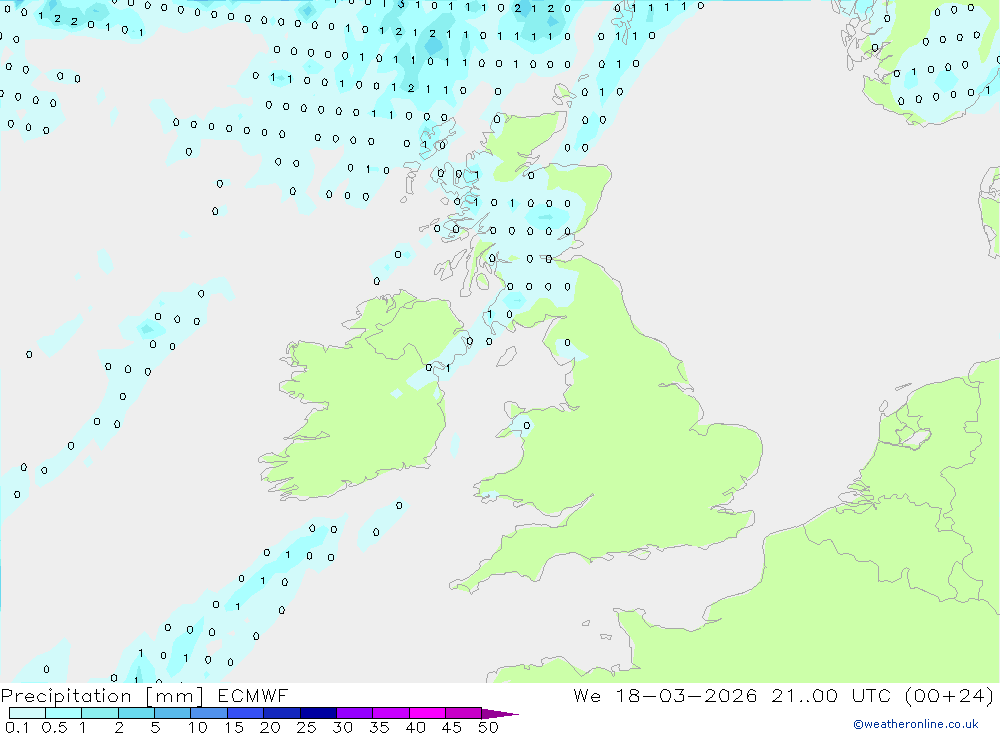Click the '[mm]' unit label
This screenshot has width=1000, height=733.
pyautogui.click(x=174, y=696)
